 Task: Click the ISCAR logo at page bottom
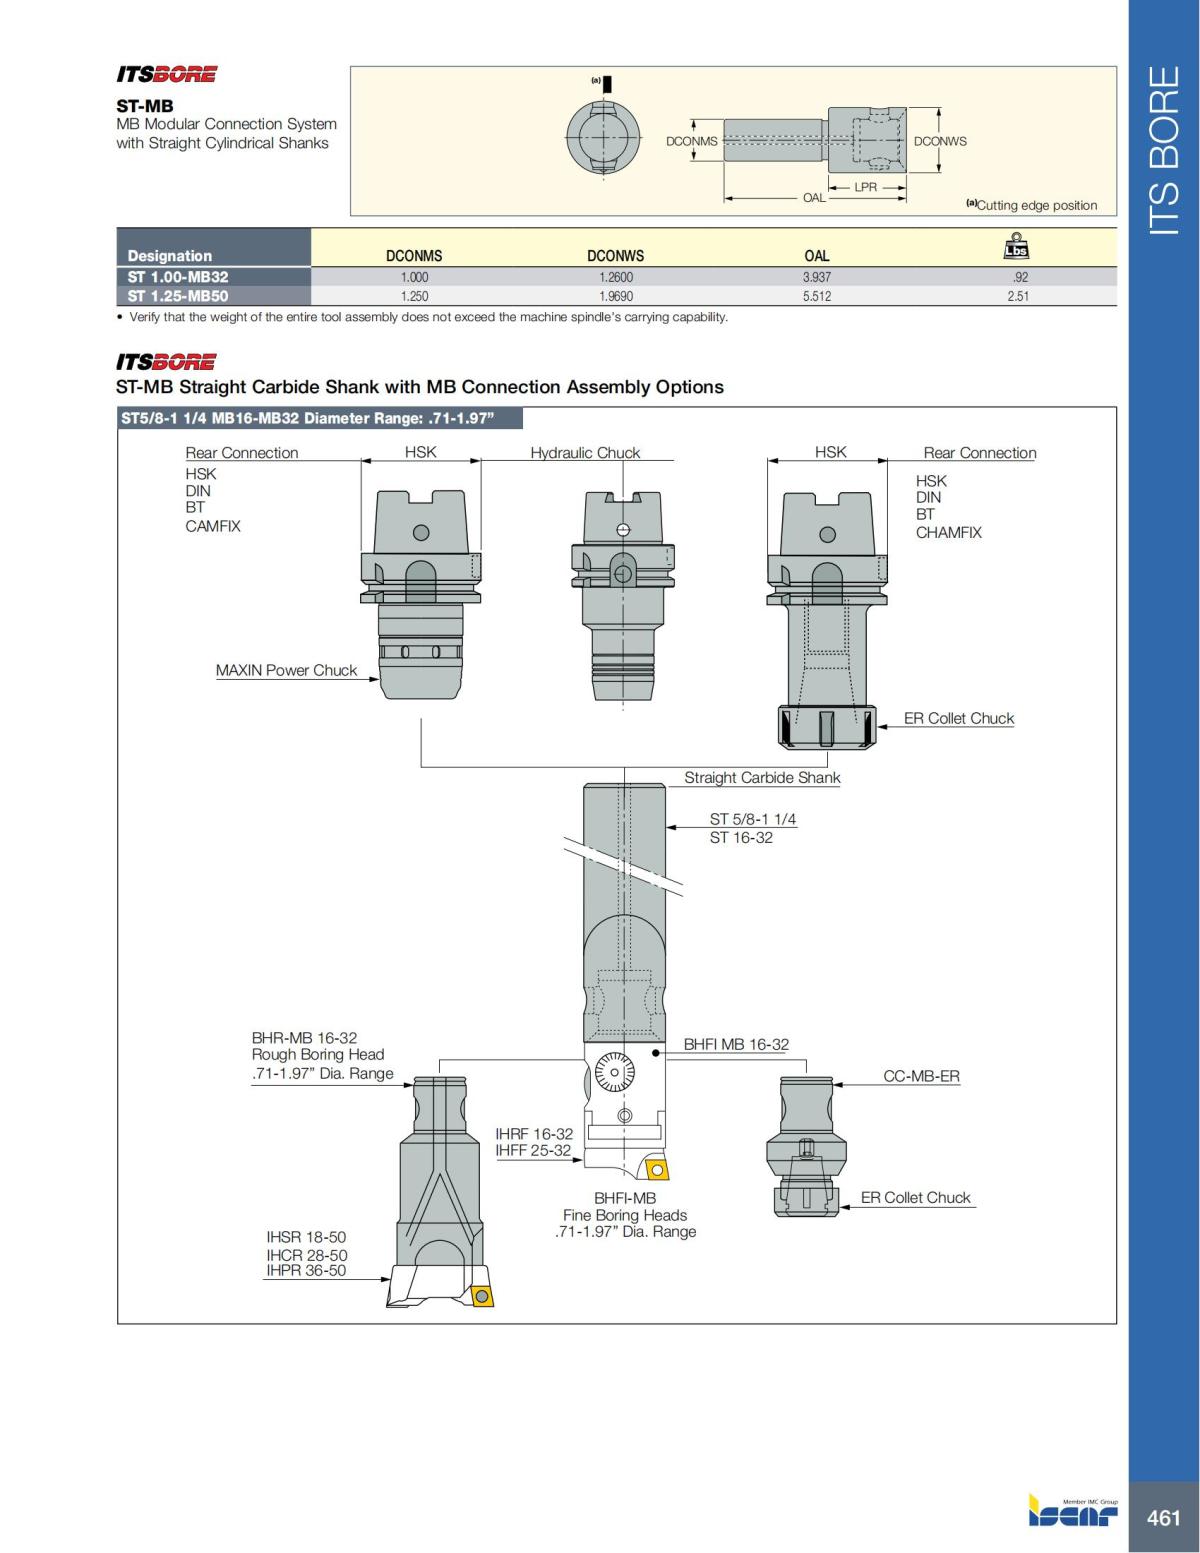coord(1073,1510)
